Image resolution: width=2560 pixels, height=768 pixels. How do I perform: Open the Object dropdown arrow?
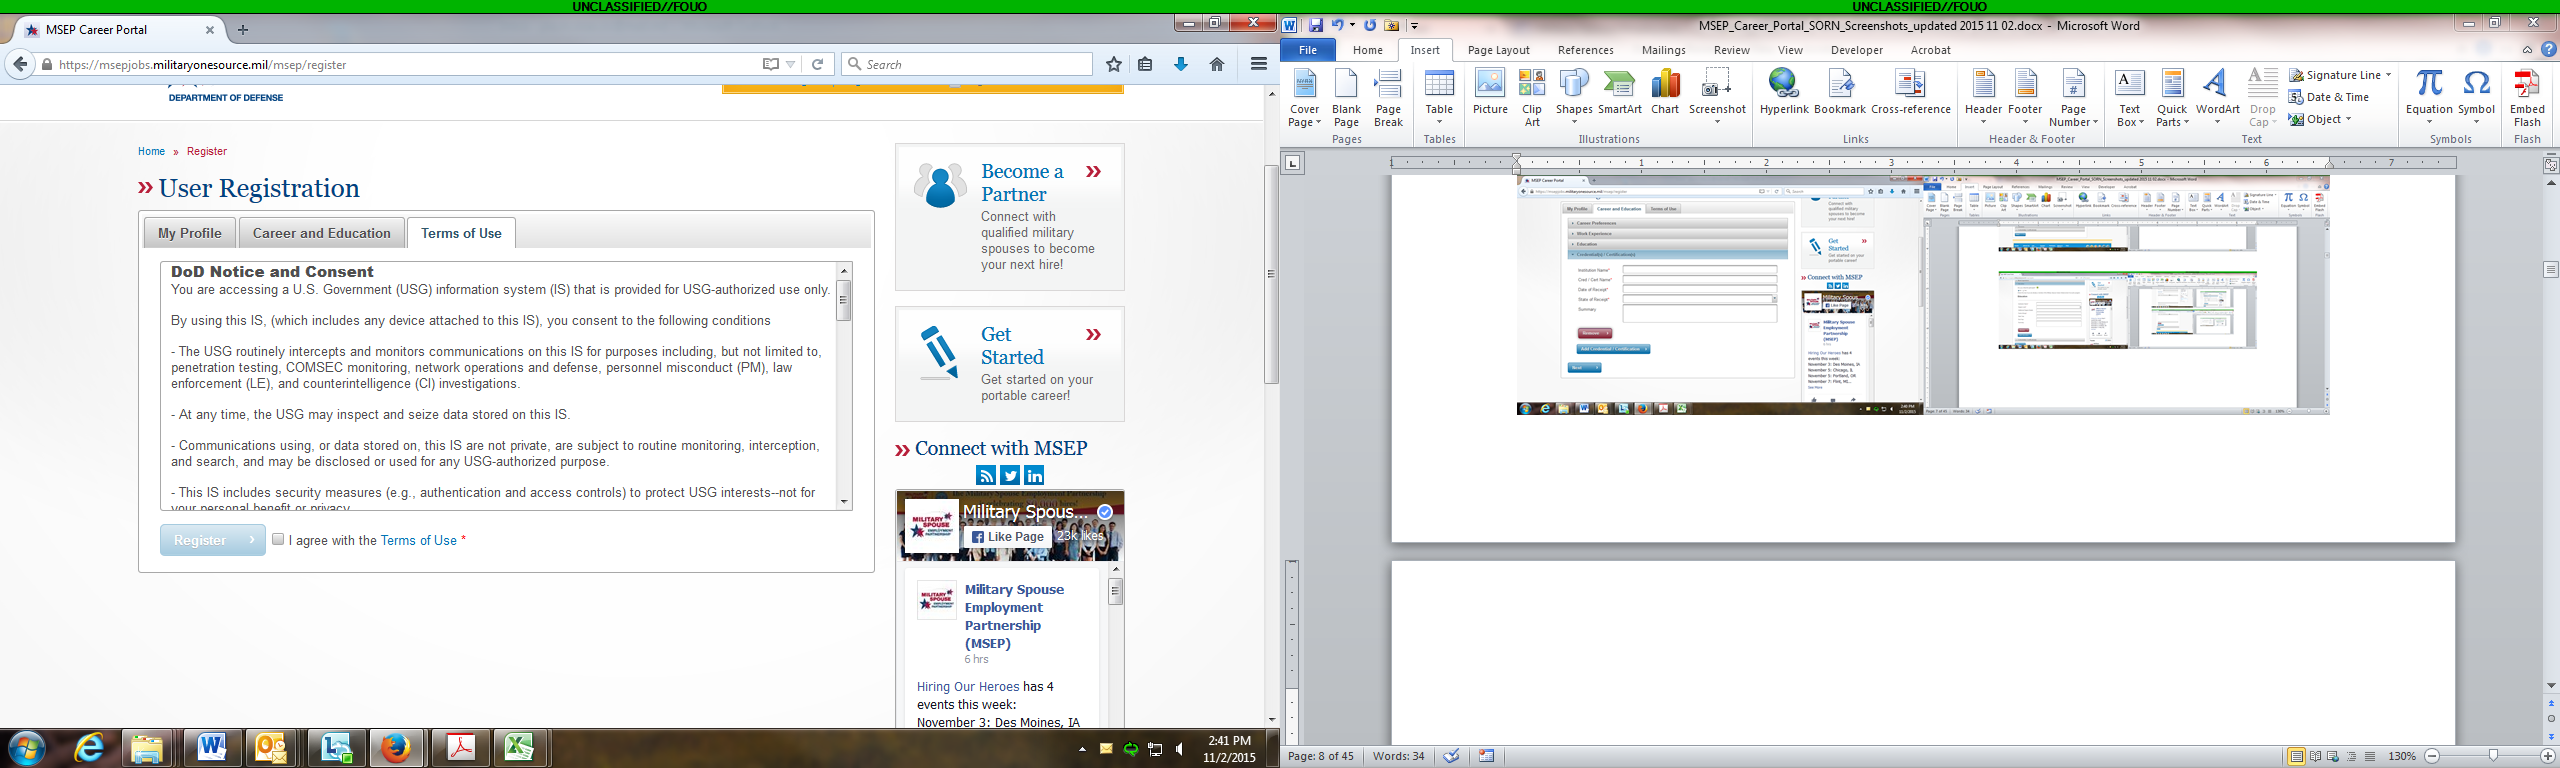coord(2348,119)
